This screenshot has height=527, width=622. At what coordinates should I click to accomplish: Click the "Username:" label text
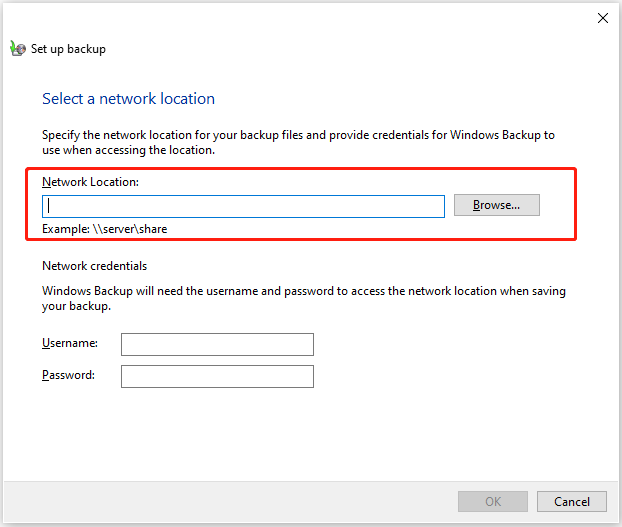tap(70, 343)
